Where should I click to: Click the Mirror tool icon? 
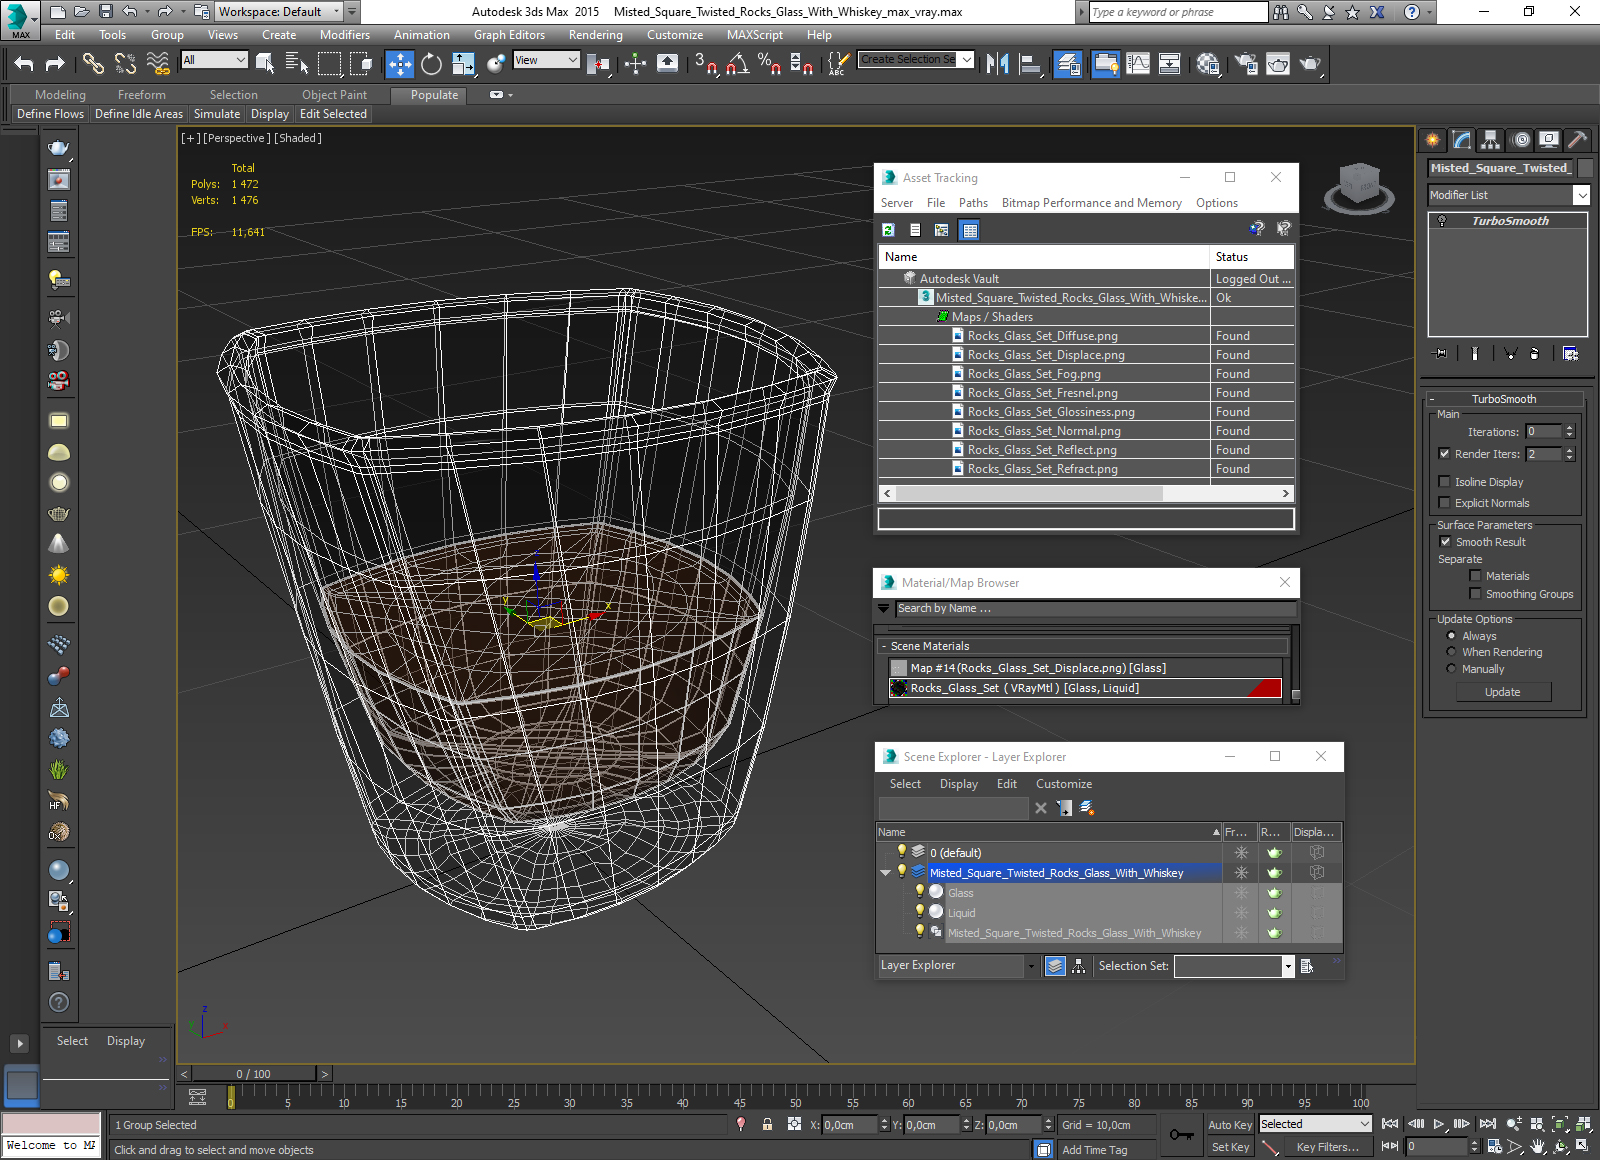point(997,64)
